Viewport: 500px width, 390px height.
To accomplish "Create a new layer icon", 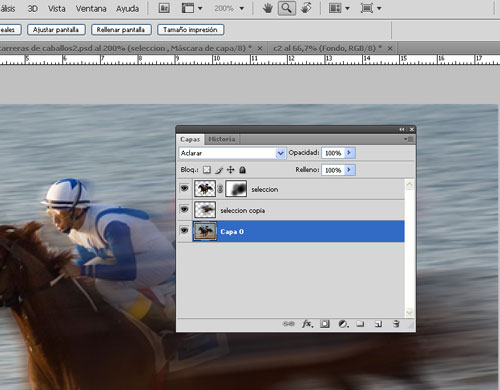I will pos(378,324).
